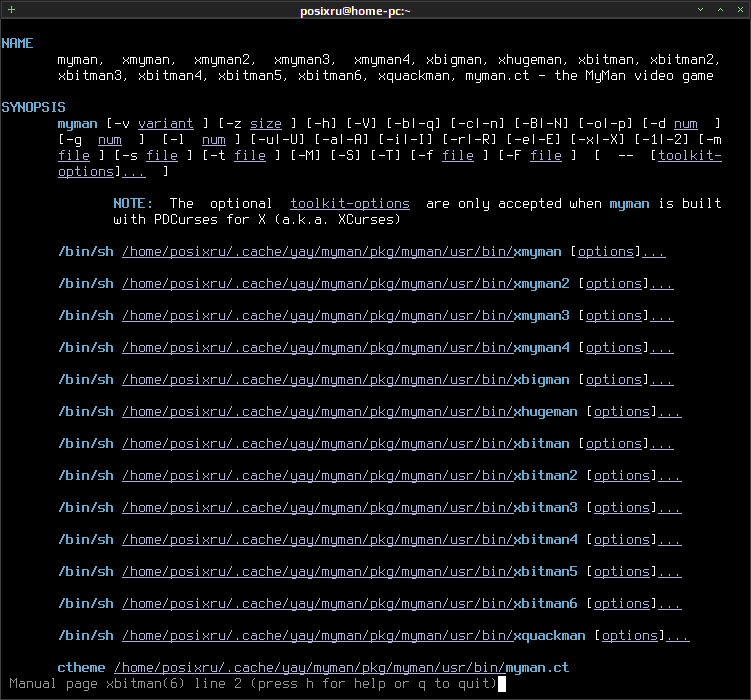Click the ctheme command word
Viewport: 751px width, 700px height.
coord(81,668)
